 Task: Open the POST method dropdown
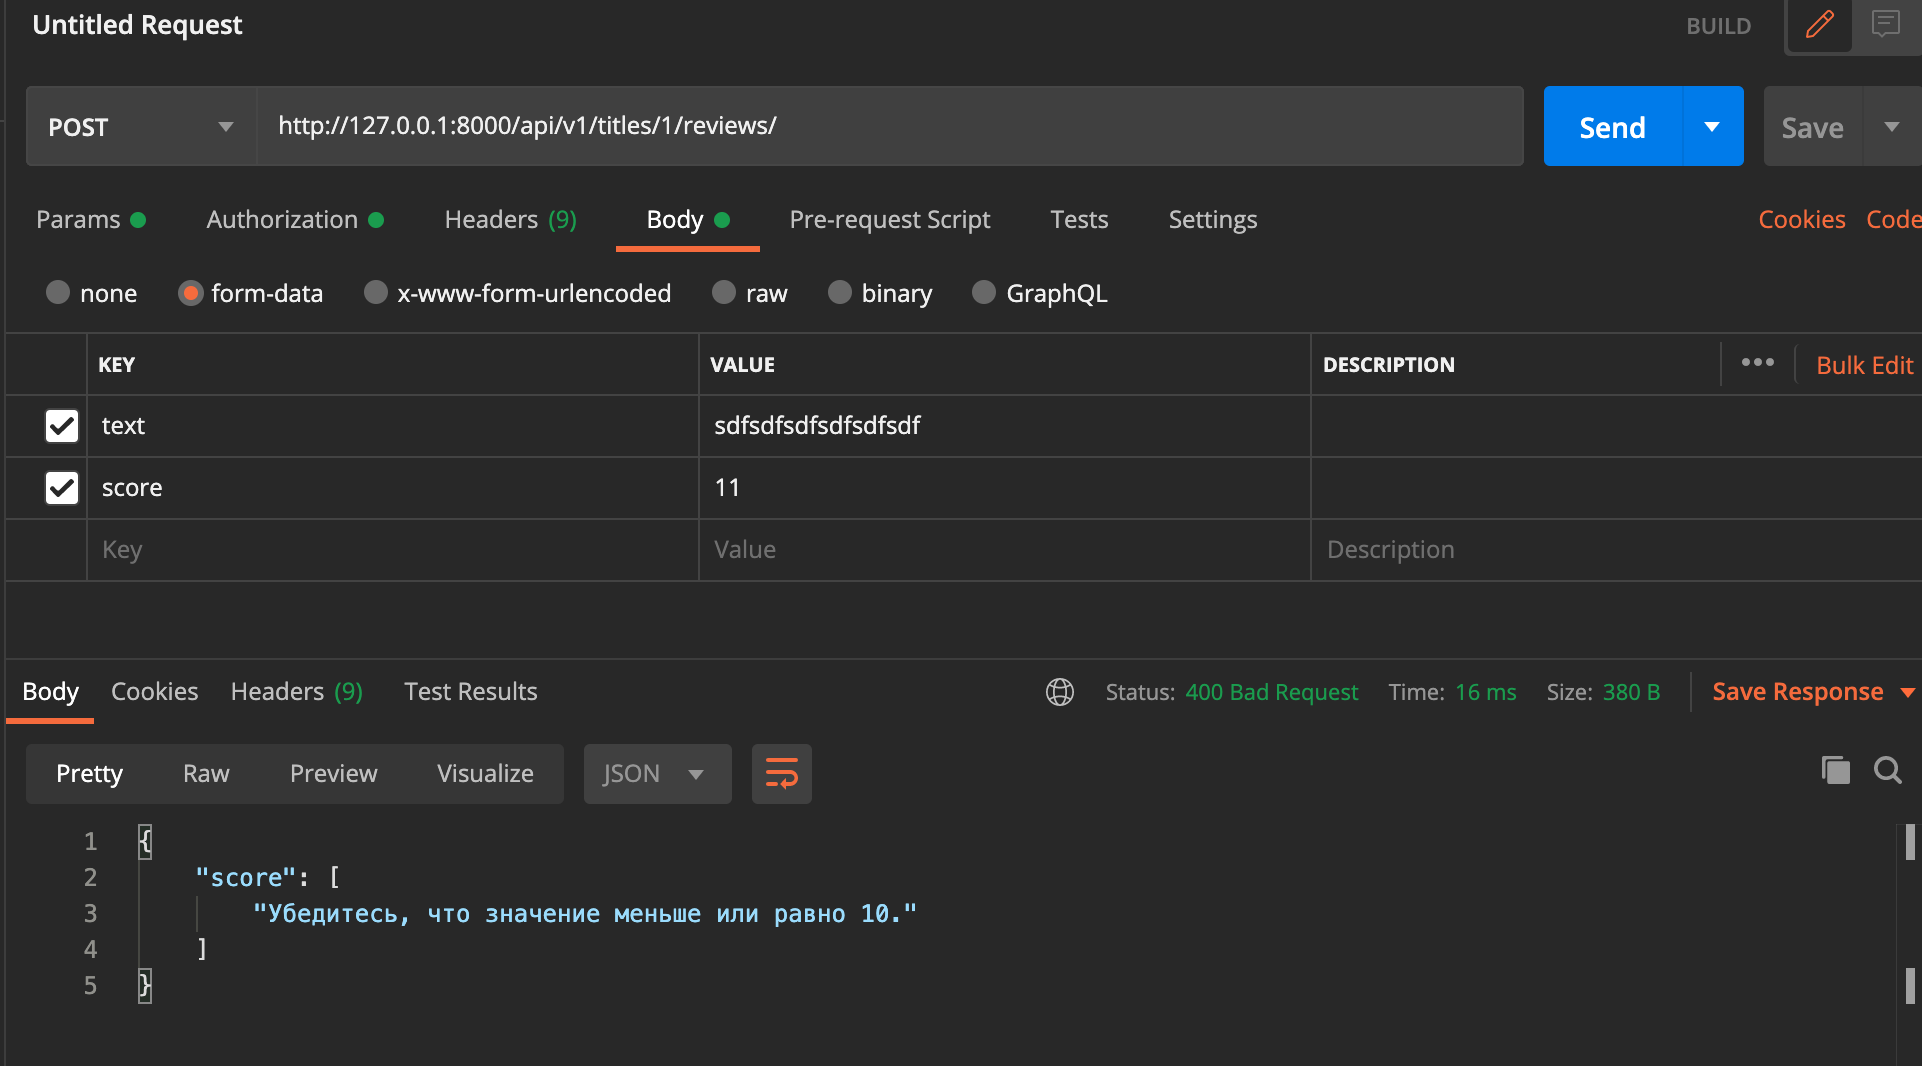141,126
